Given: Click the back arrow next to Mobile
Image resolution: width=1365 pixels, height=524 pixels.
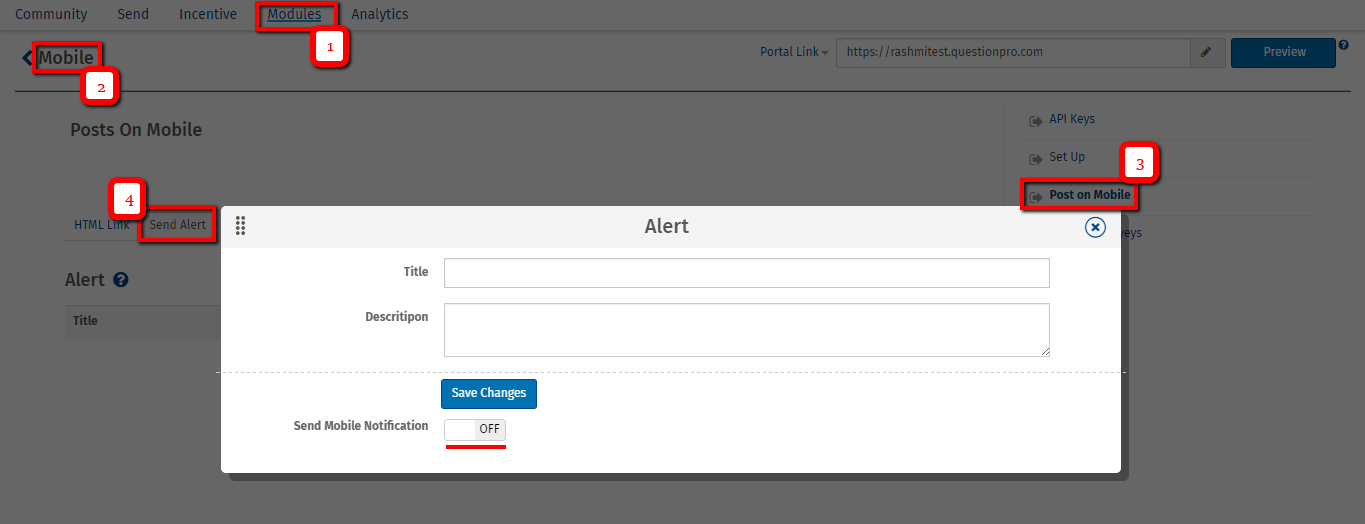Looking at the screenshot, I should click(27, 58).
